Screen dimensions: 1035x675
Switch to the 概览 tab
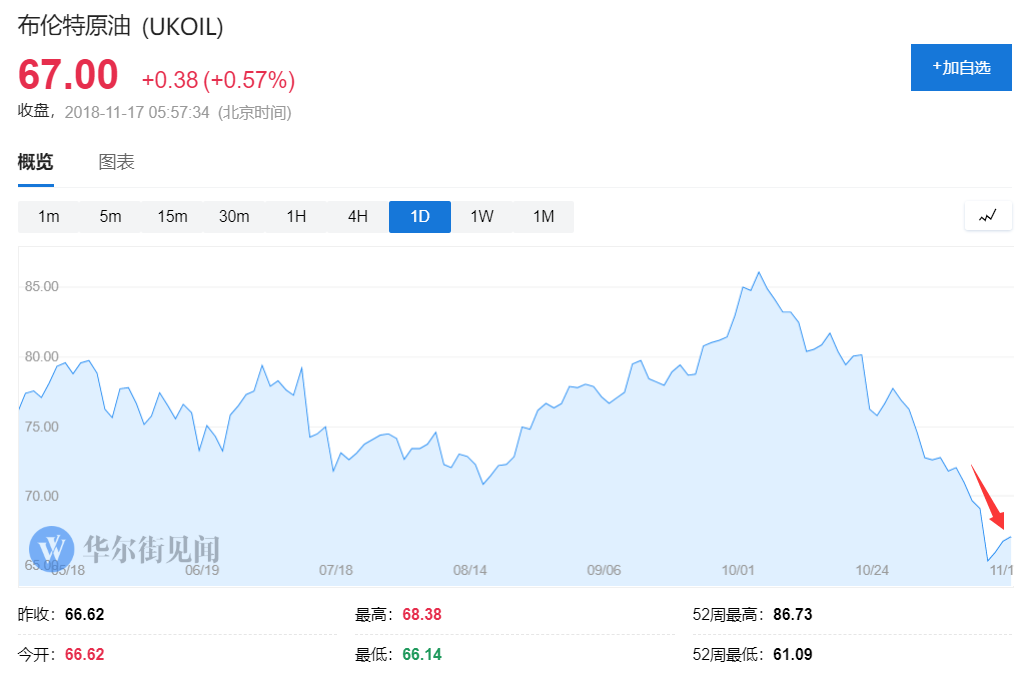[x=36, y=162]
